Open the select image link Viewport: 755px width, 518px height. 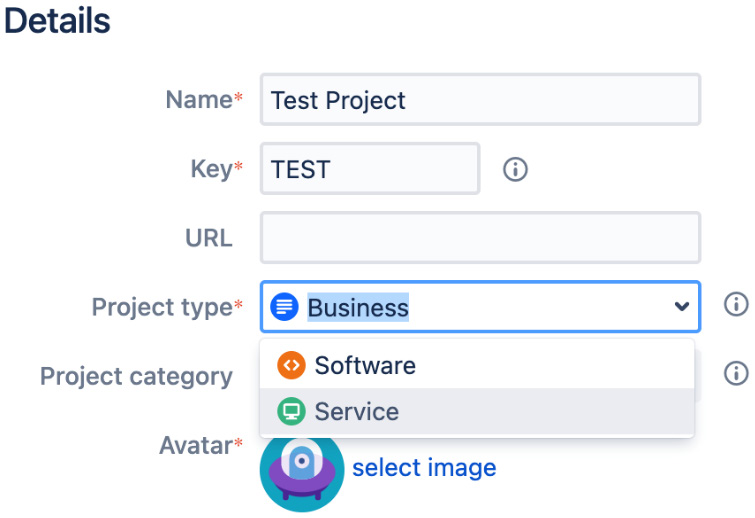(x=424, y=468)
